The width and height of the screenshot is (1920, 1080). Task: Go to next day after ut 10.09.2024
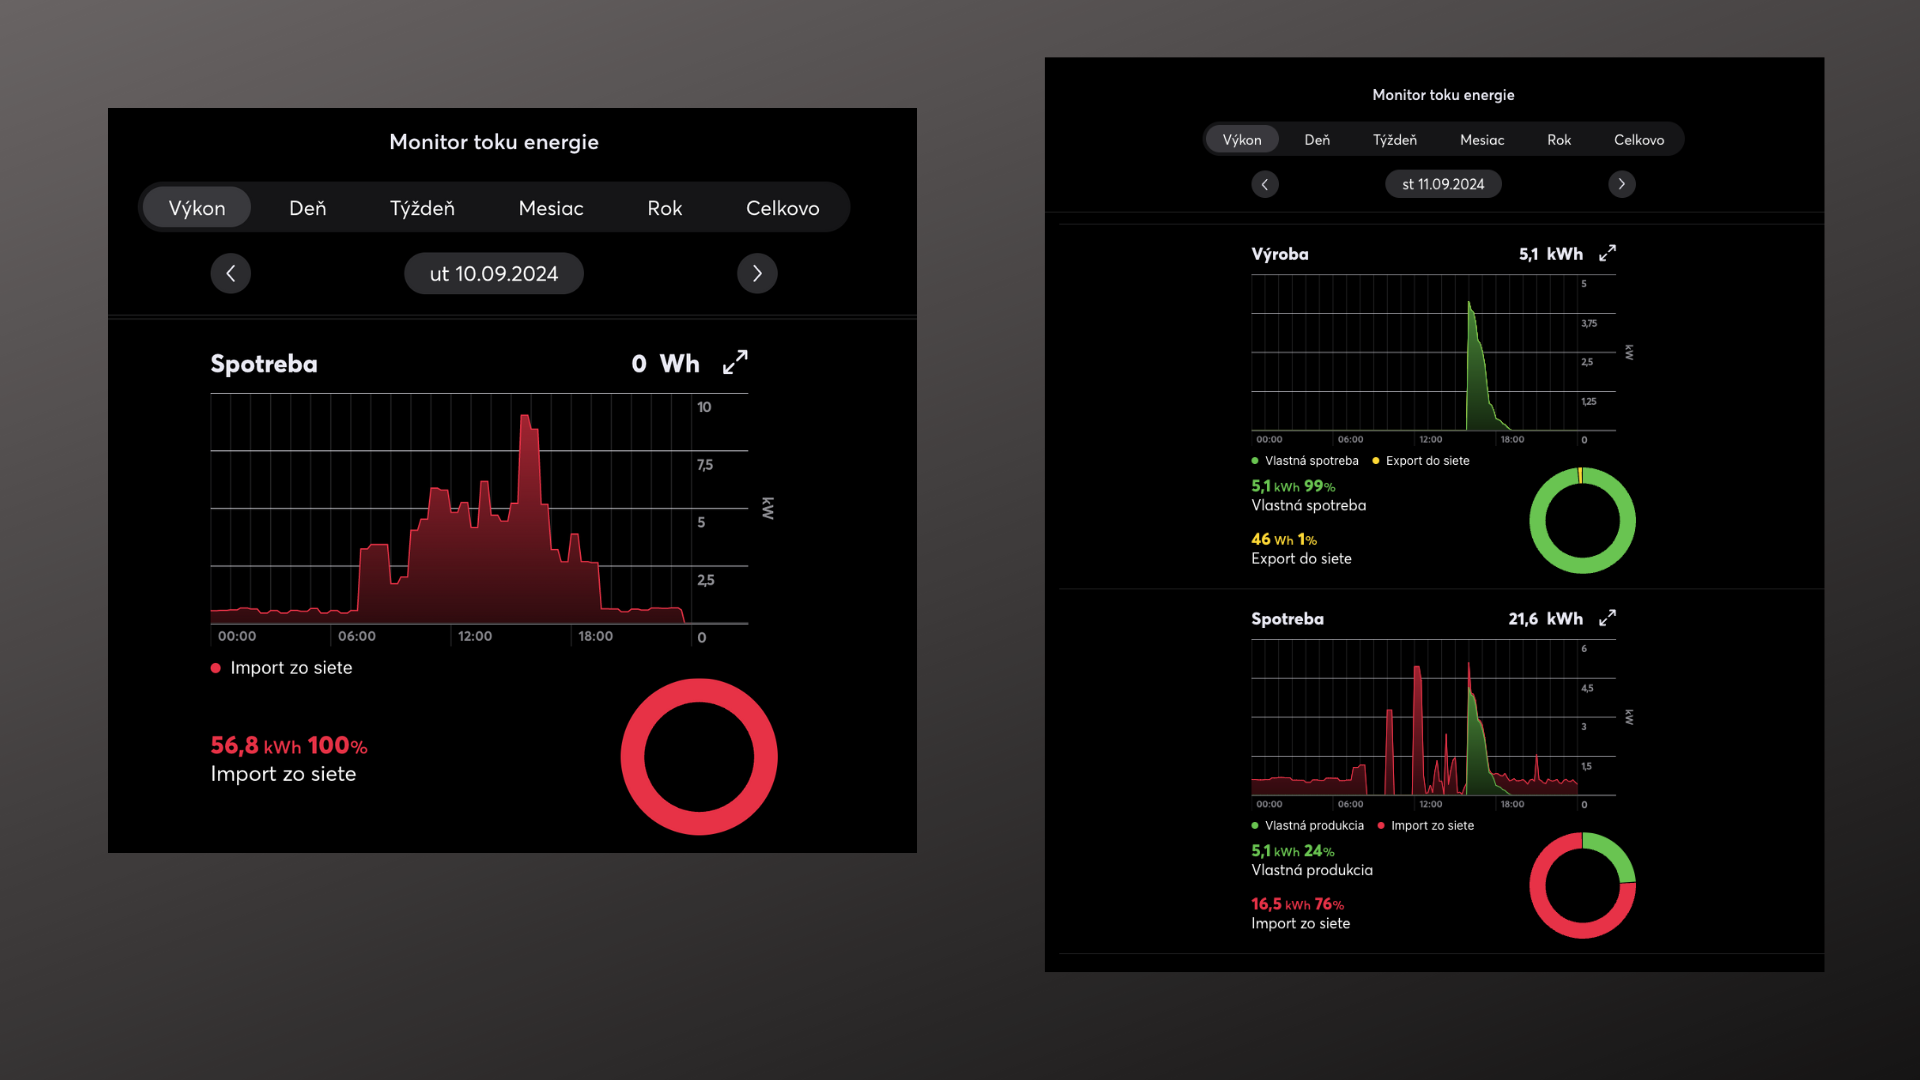(757, 273)
